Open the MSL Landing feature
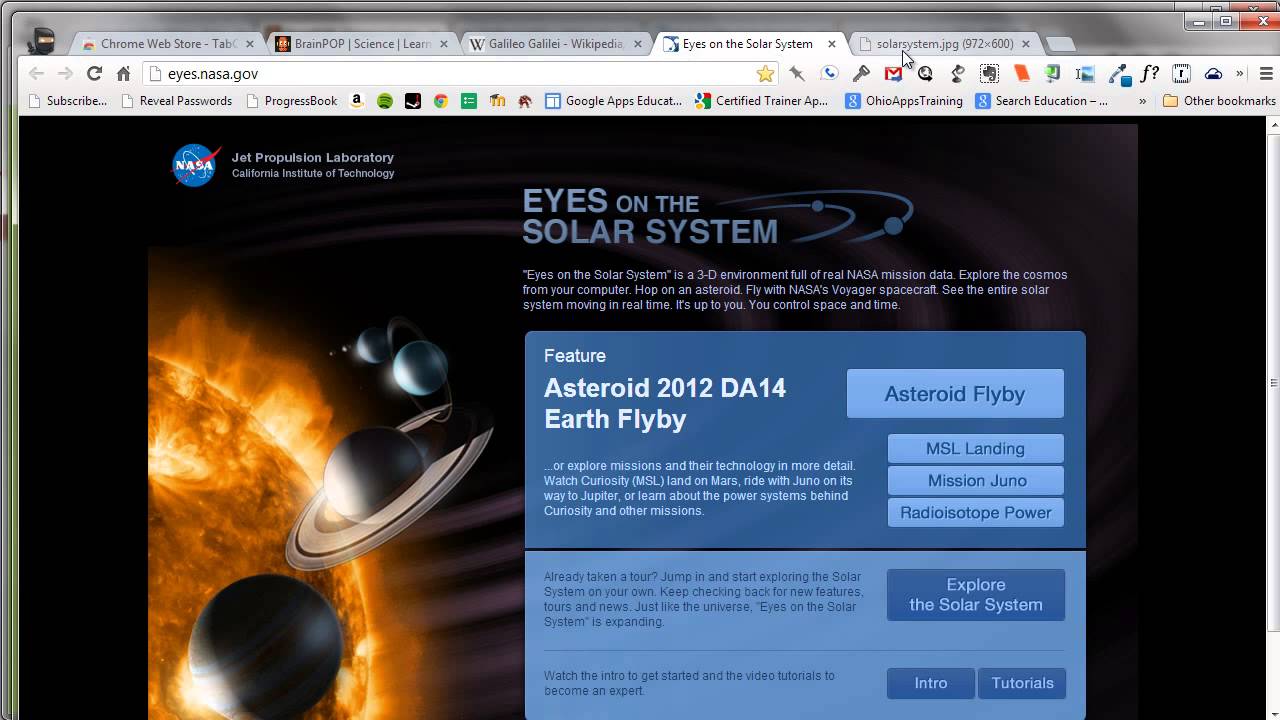Viewport: 1280px width, 720px height. tap(975, 448)
